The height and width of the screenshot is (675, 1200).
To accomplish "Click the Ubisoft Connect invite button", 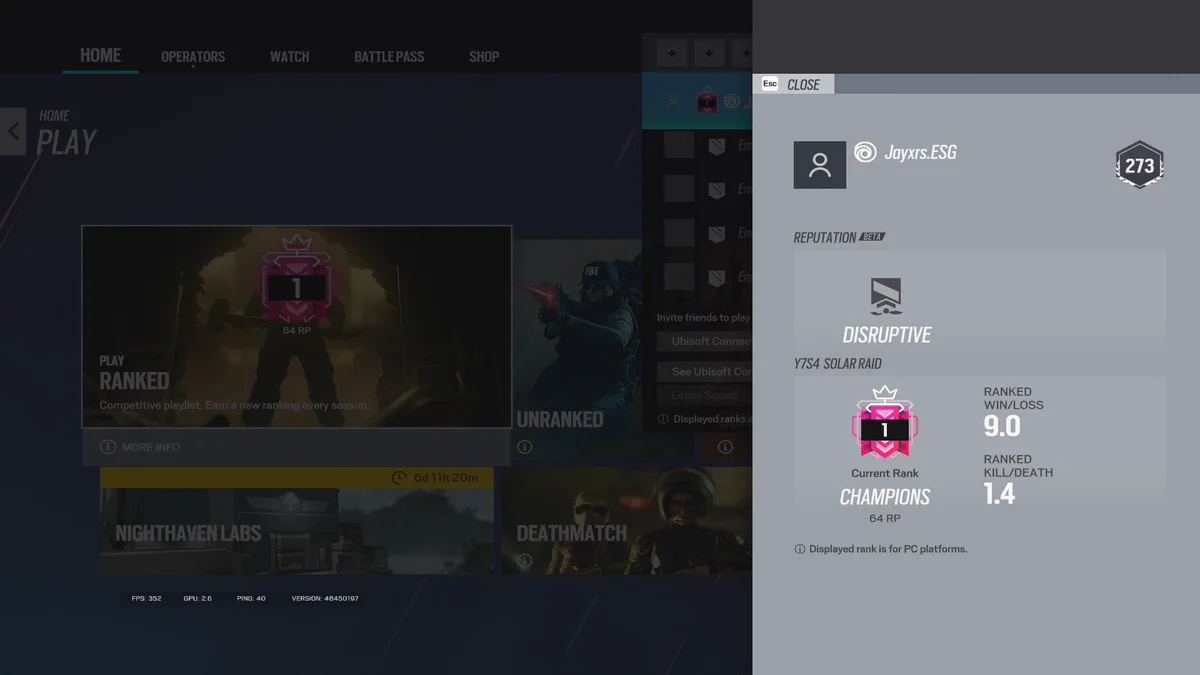I will 705,341.
